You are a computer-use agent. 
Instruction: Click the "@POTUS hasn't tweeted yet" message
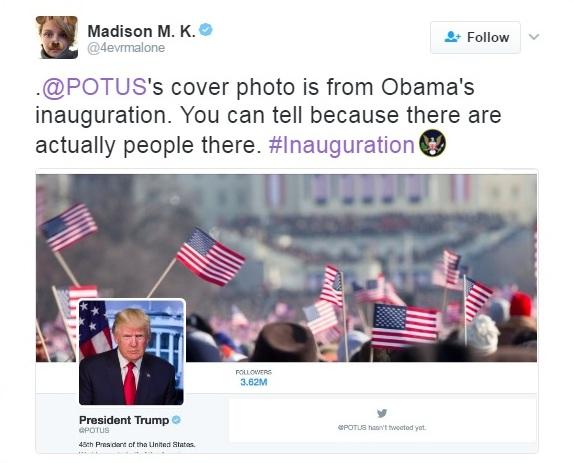[x=382, y=428]
